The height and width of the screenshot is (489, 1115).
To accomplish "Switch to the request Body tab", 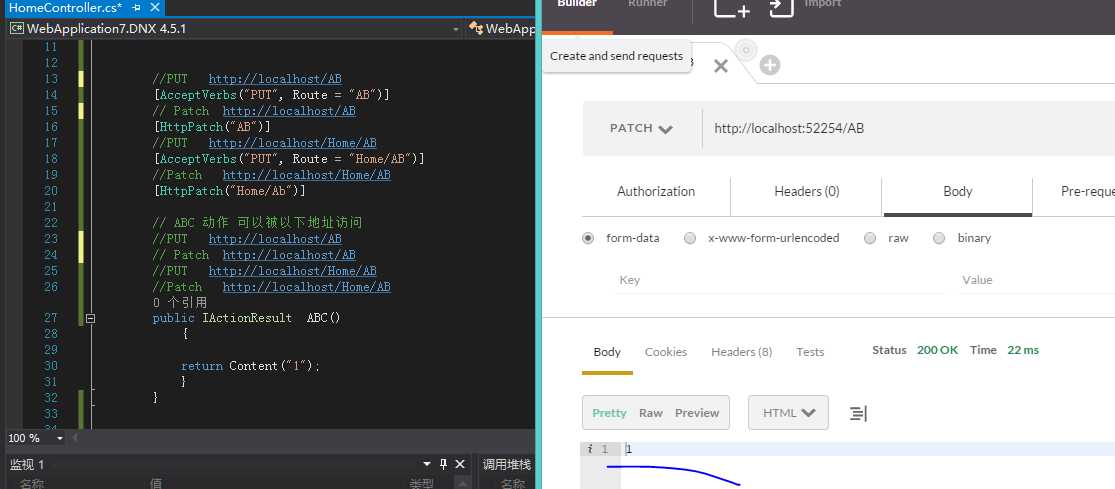I will 957,192.
